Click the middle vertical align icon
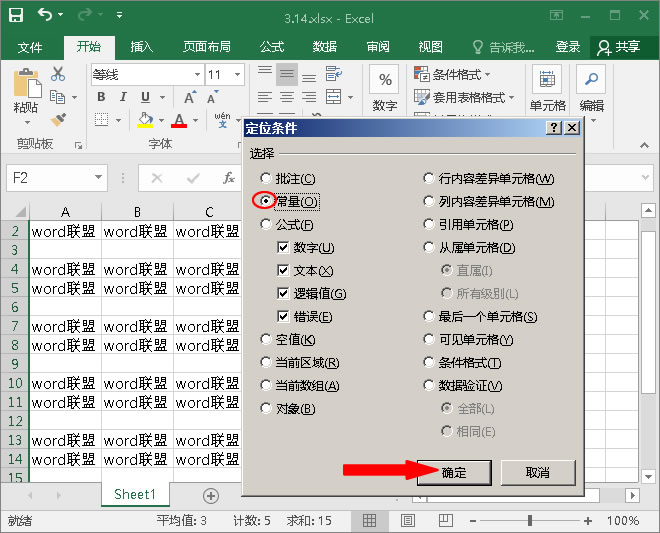Image resolution: width=660 pixels, height=533 pixels. pyautogui.click(x=287, y=74)
